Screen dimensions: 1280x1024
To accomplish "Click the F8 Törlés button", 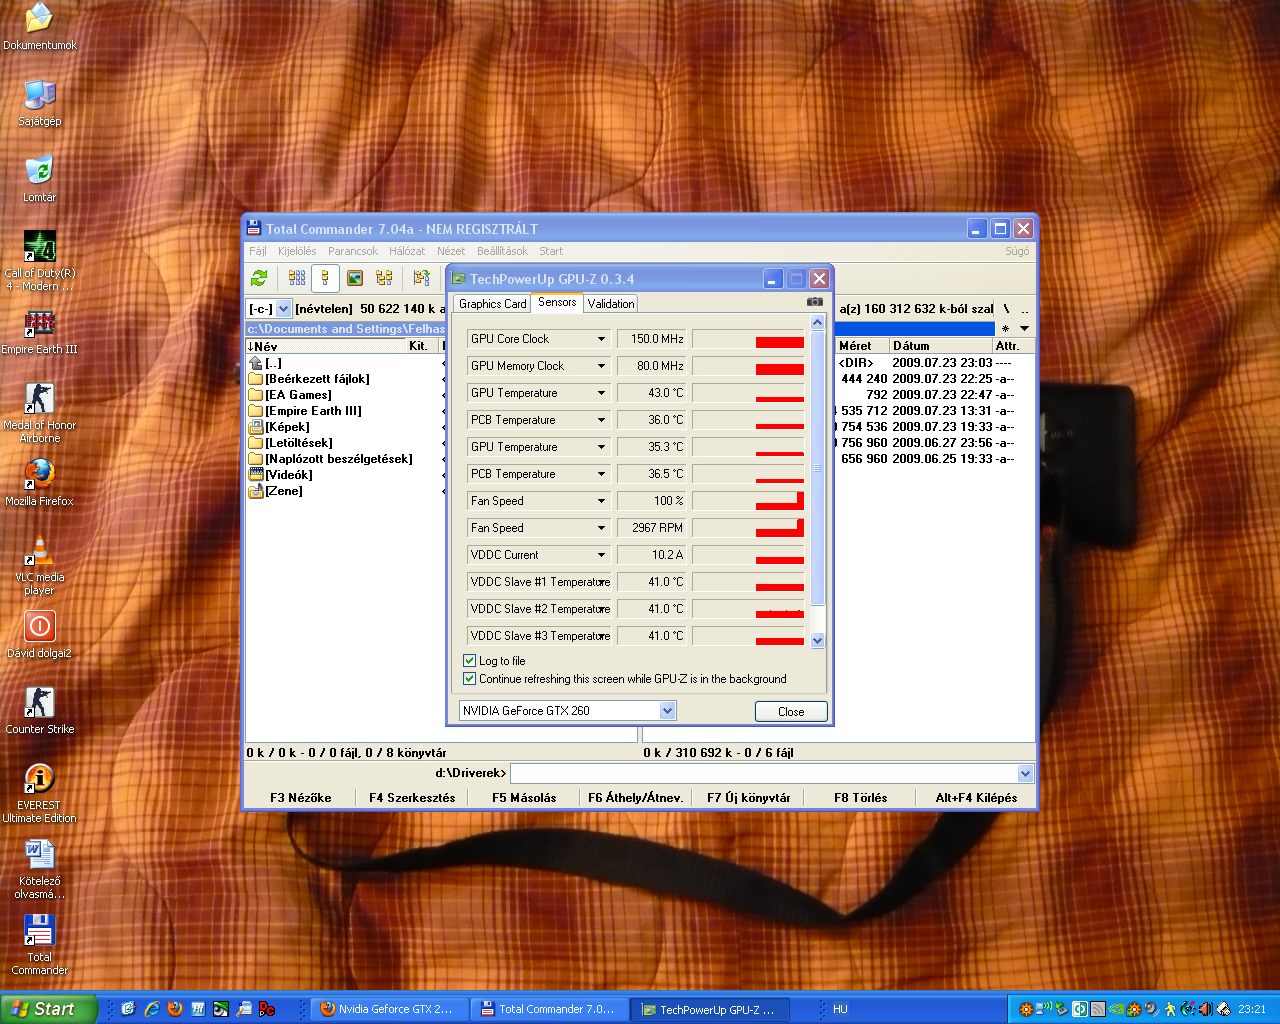I will coord(861,797).
